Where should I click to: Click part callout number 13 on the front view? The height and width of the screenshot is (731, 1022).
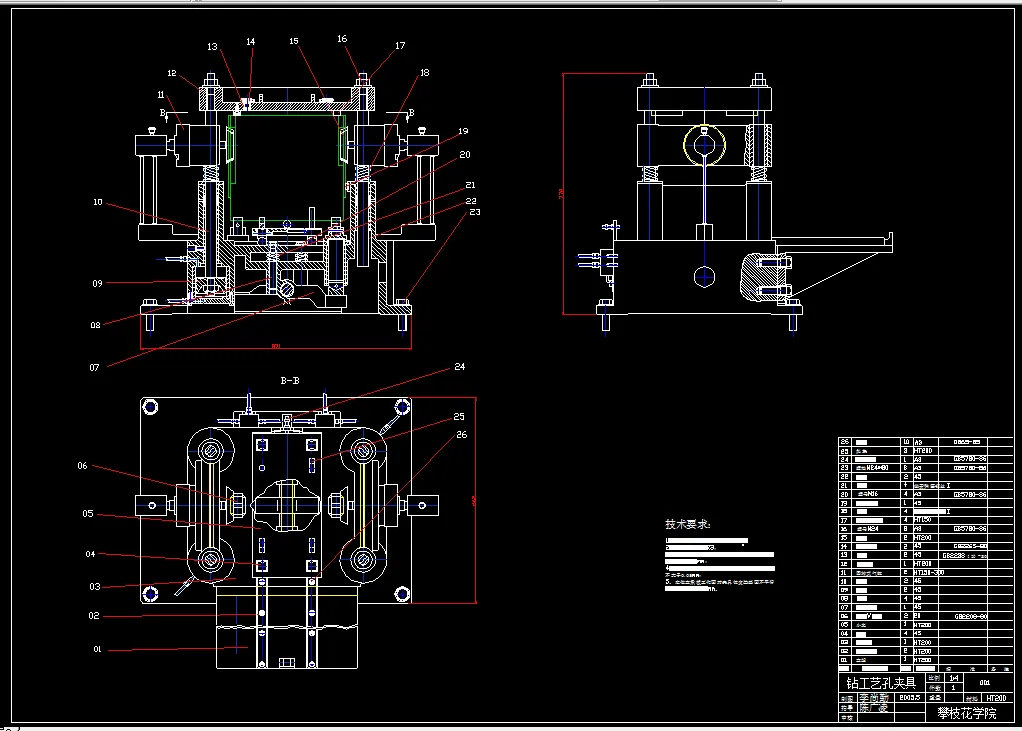(212, 47)
